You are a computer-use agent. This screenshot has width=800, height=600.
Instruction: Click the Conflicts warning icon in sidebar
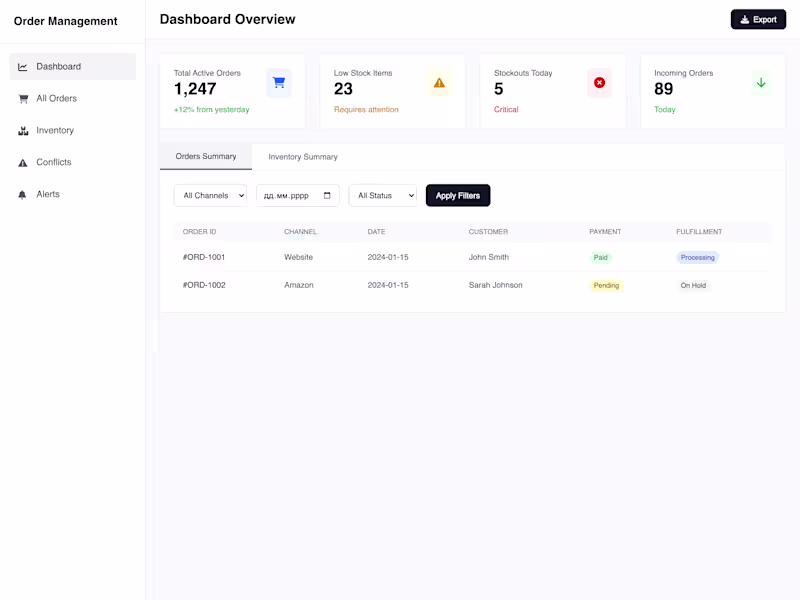(x=23, y=163)
